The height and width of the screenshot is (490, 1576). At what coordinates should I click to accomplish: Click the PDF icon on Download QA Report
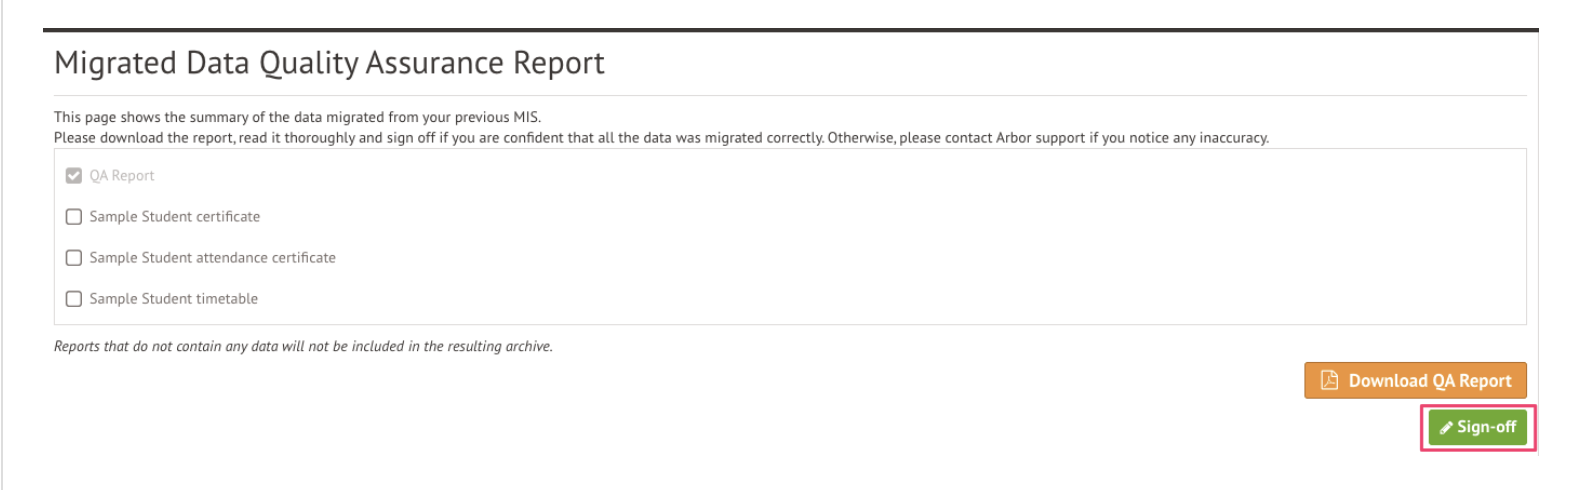tap(1329, 380)
